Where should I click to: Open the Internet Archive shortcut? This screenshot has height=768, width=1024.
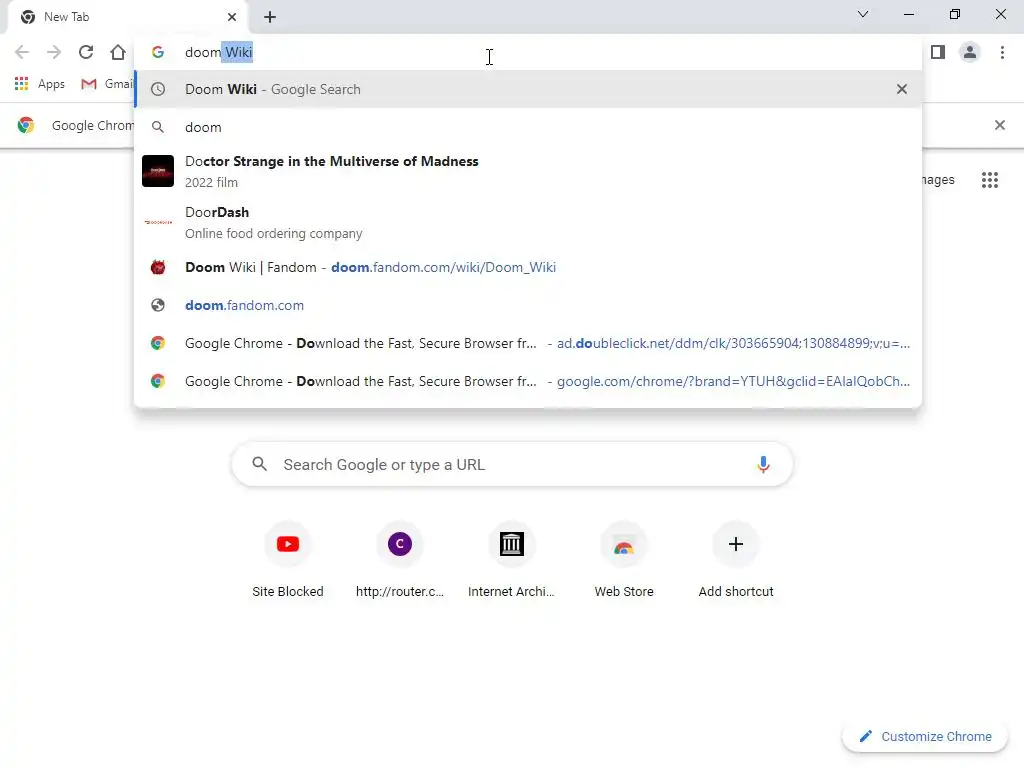click(x=511, y=560)
